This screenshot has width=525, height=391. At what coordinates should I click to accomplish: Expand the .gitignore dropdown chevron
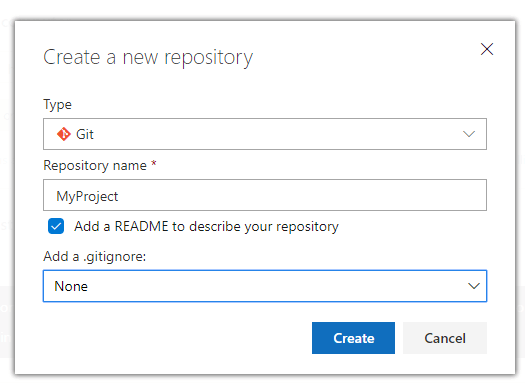(x=474, y=286)
